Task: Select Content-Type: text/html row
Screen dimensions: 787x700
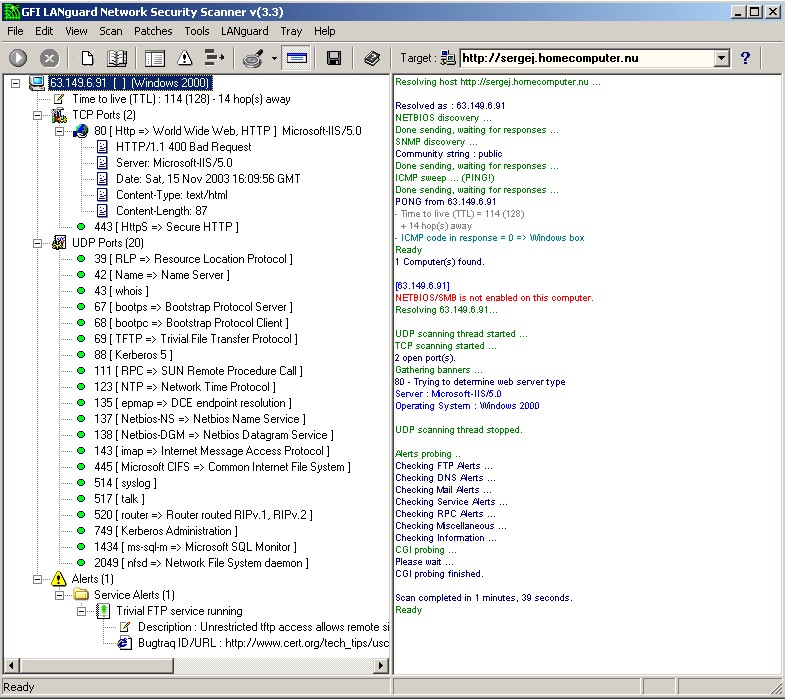Action: 172,195
